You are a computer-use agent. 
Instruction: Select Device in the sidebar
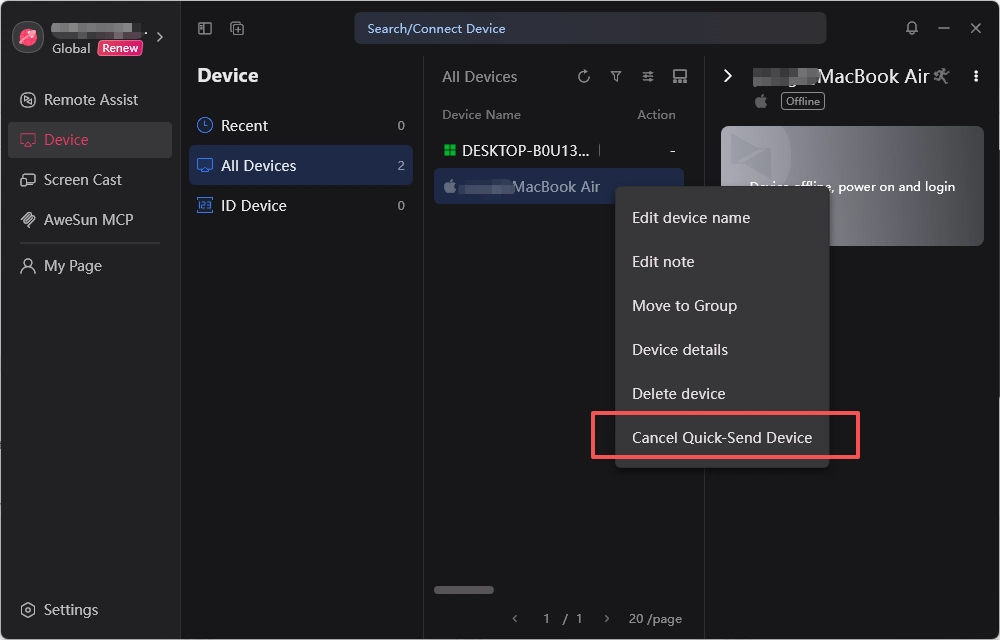(90, 140)
